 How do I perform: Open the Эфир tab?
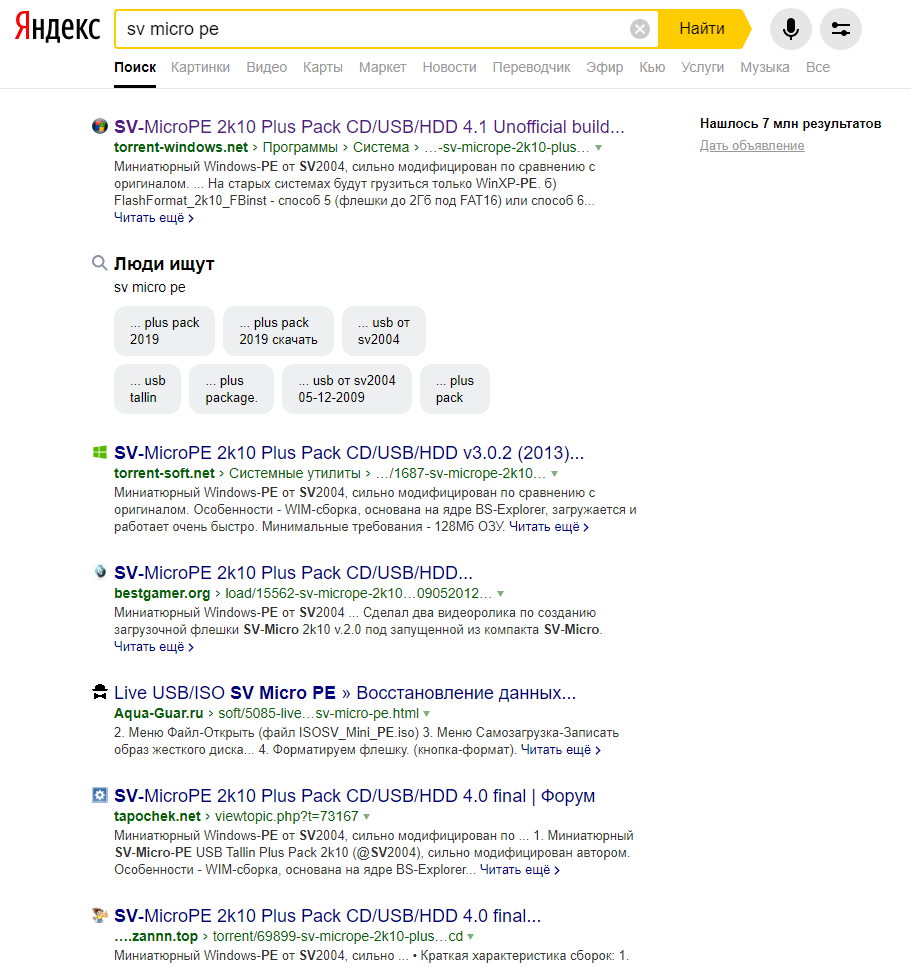tap(604, 67)
